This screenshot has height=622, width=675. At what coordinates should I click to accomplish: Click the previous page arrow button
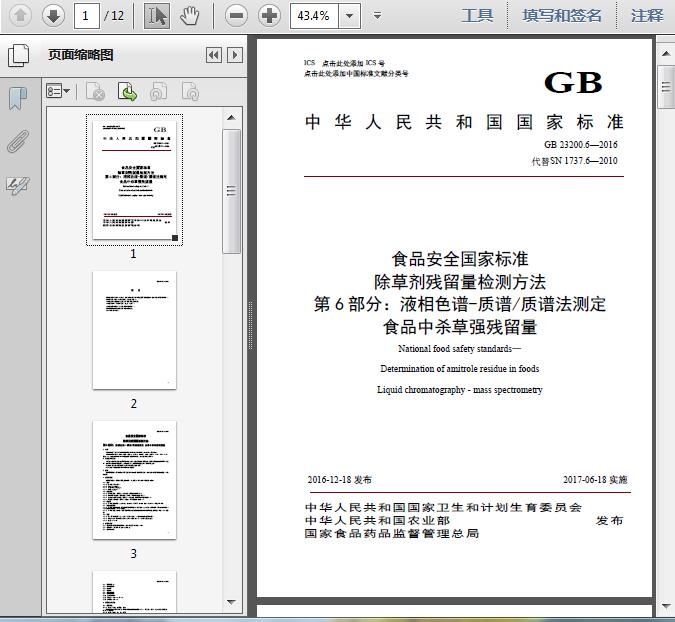pos(21,15)
